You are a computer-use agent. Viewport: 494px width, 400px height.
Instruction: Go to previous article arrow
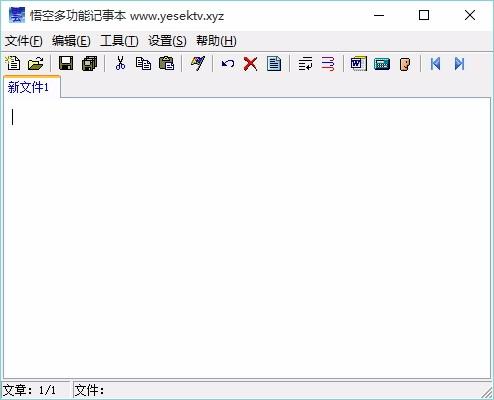tap(435, 63)
